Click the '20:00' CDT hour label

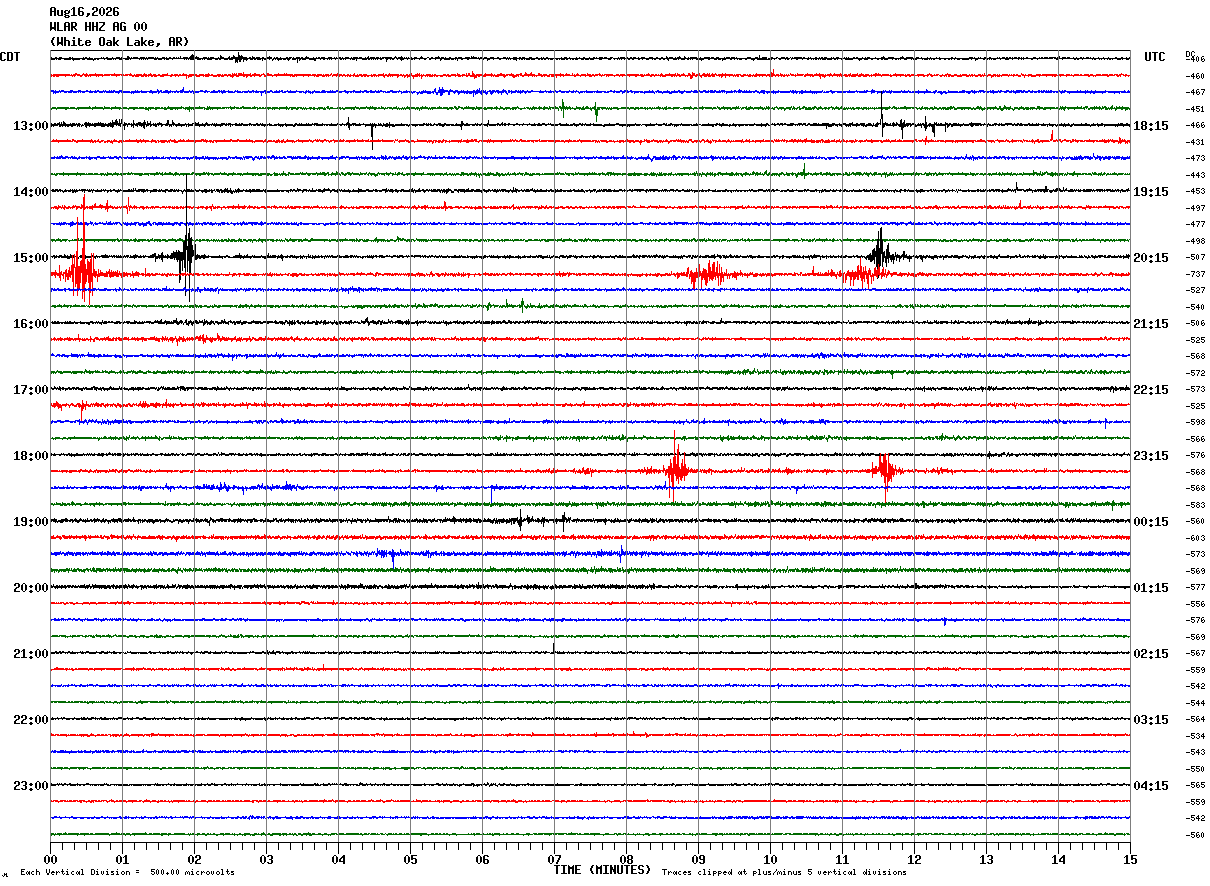coord(30,588)
